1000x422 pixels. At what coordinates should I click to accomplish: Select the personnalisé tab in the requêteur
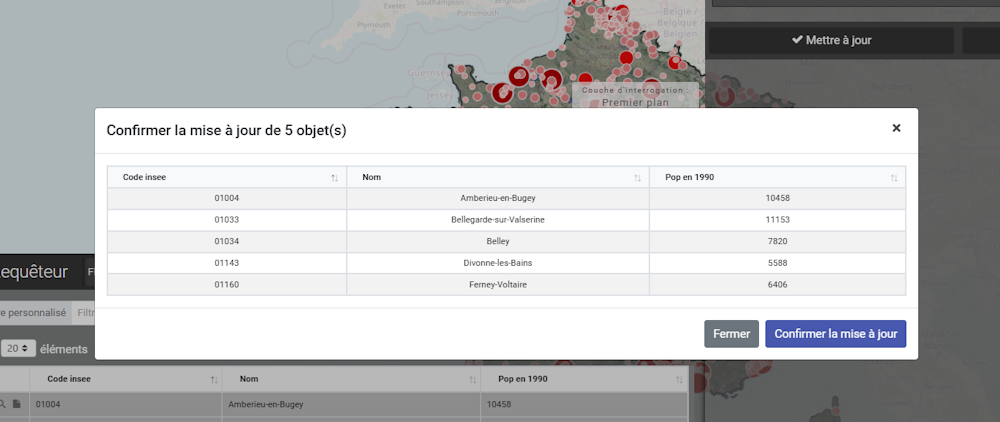tap(34, 313)
